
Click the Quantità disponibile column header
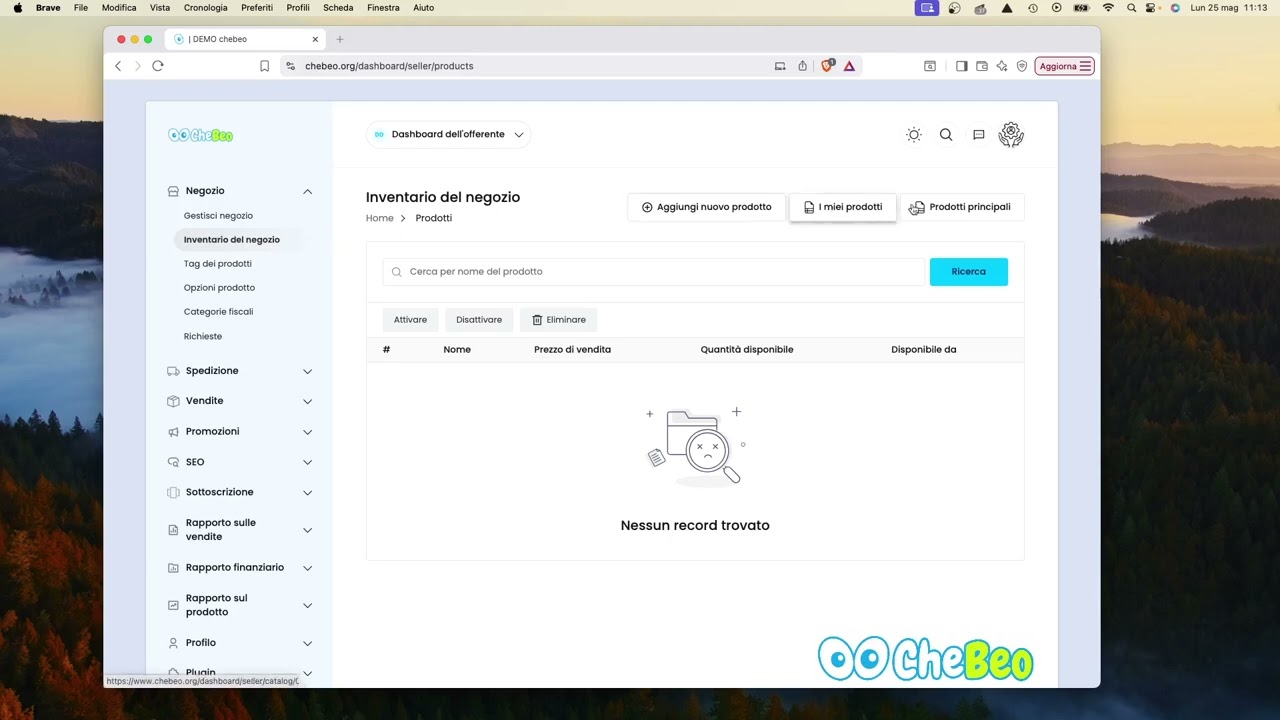click(x=747, y=350)
